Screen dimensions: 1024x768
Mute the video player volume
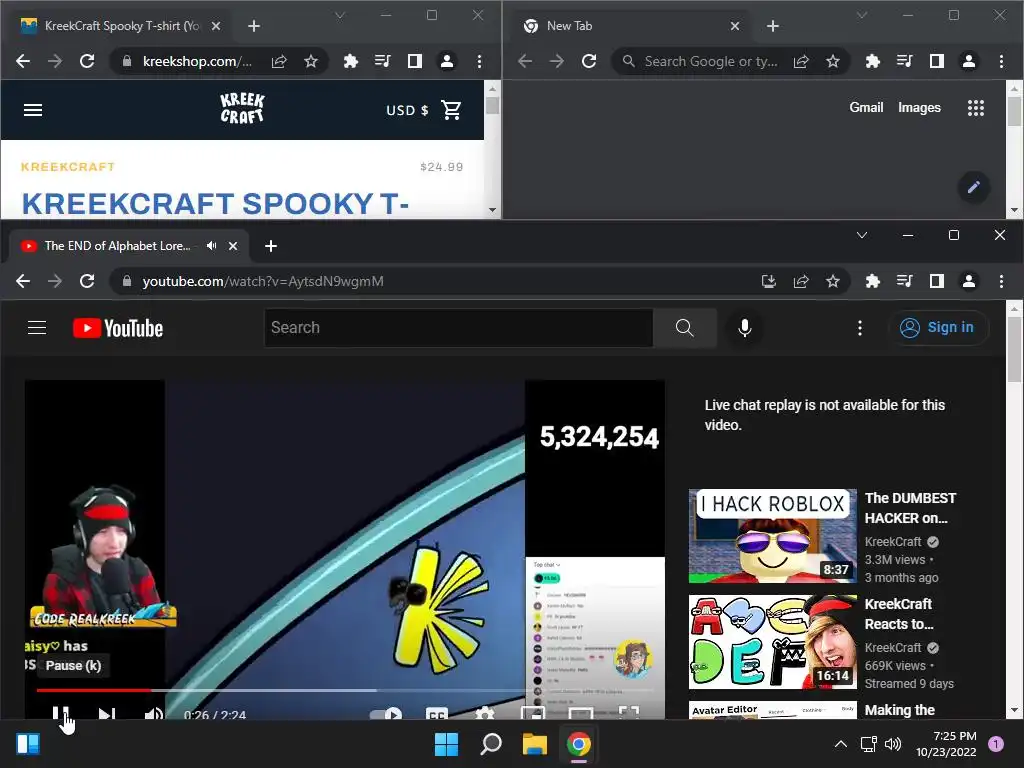point(153,712)
